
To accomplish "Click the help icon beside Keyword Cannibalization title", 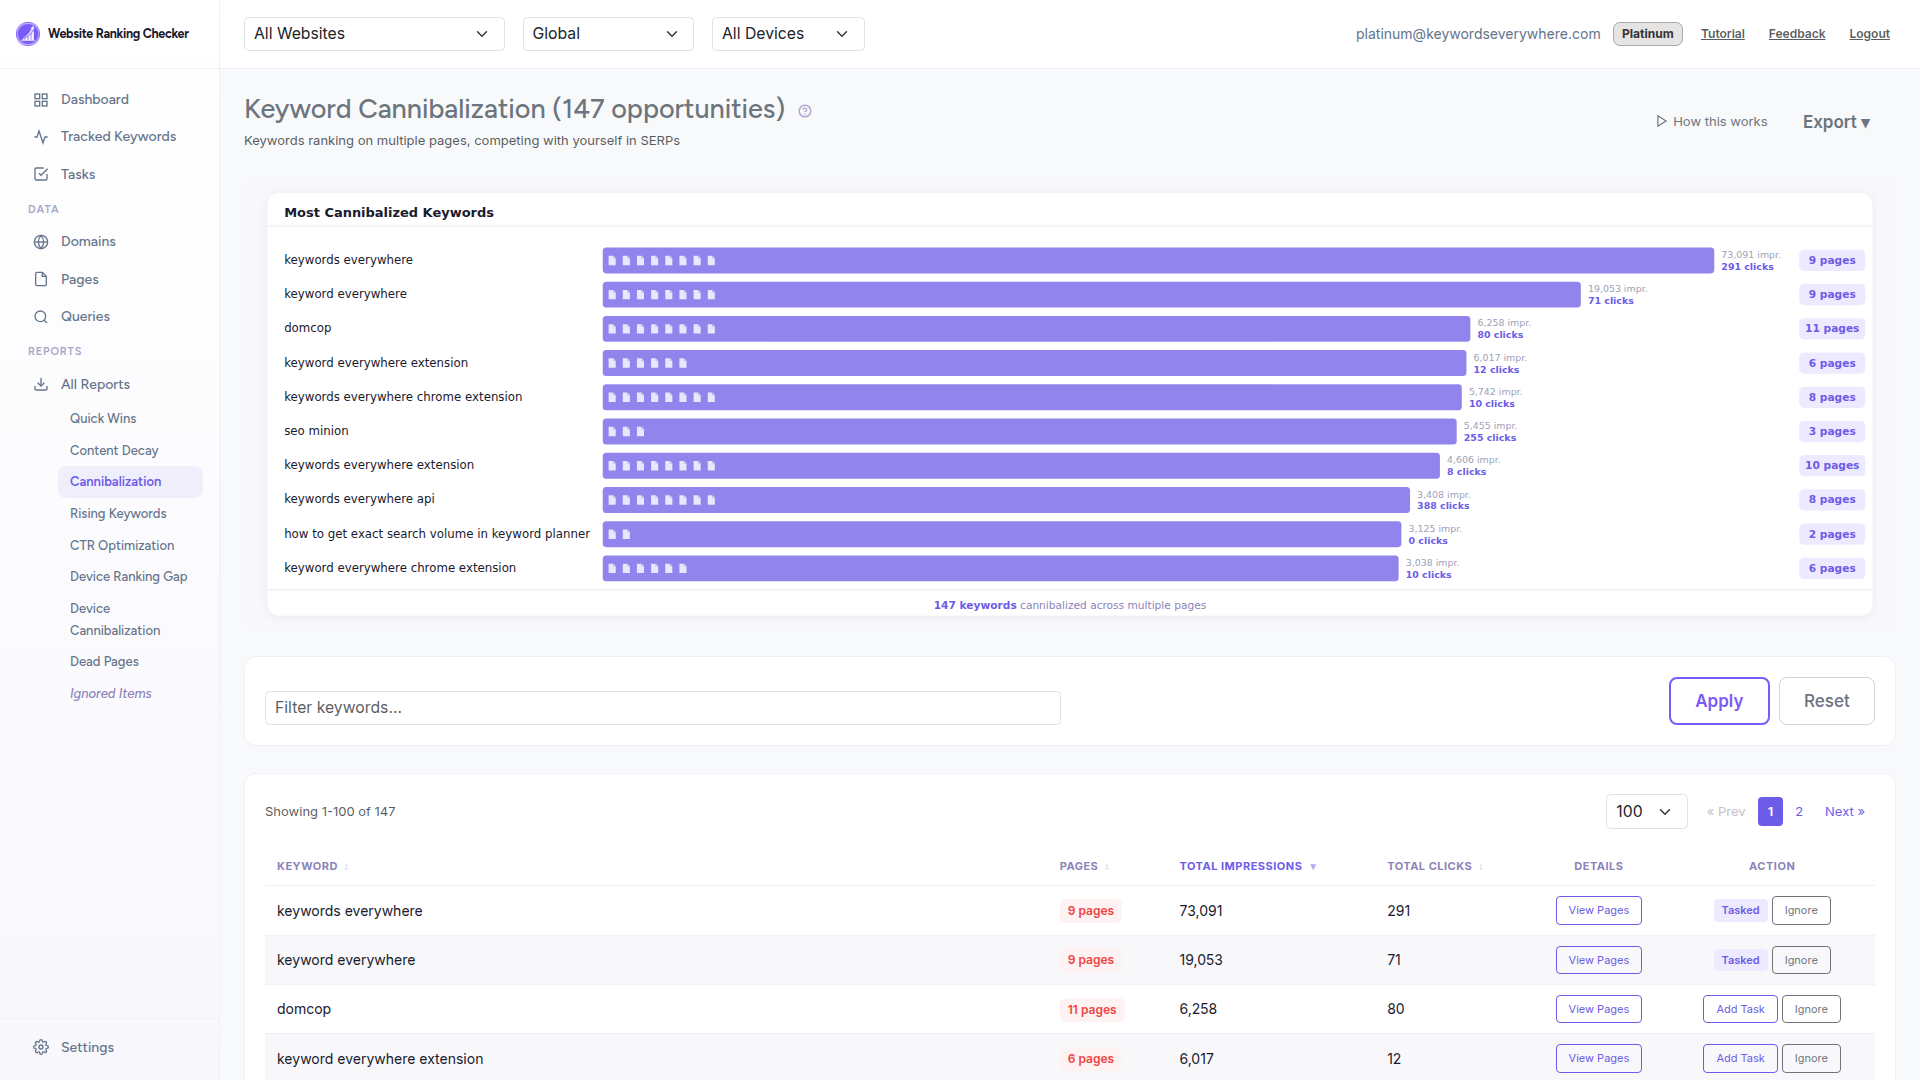I will (x=805, y=111).
